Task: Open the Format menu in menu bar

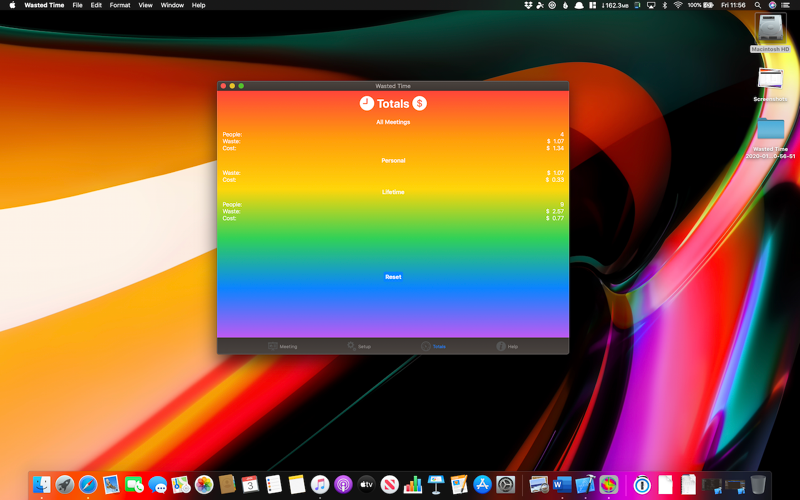Action: 119,5
